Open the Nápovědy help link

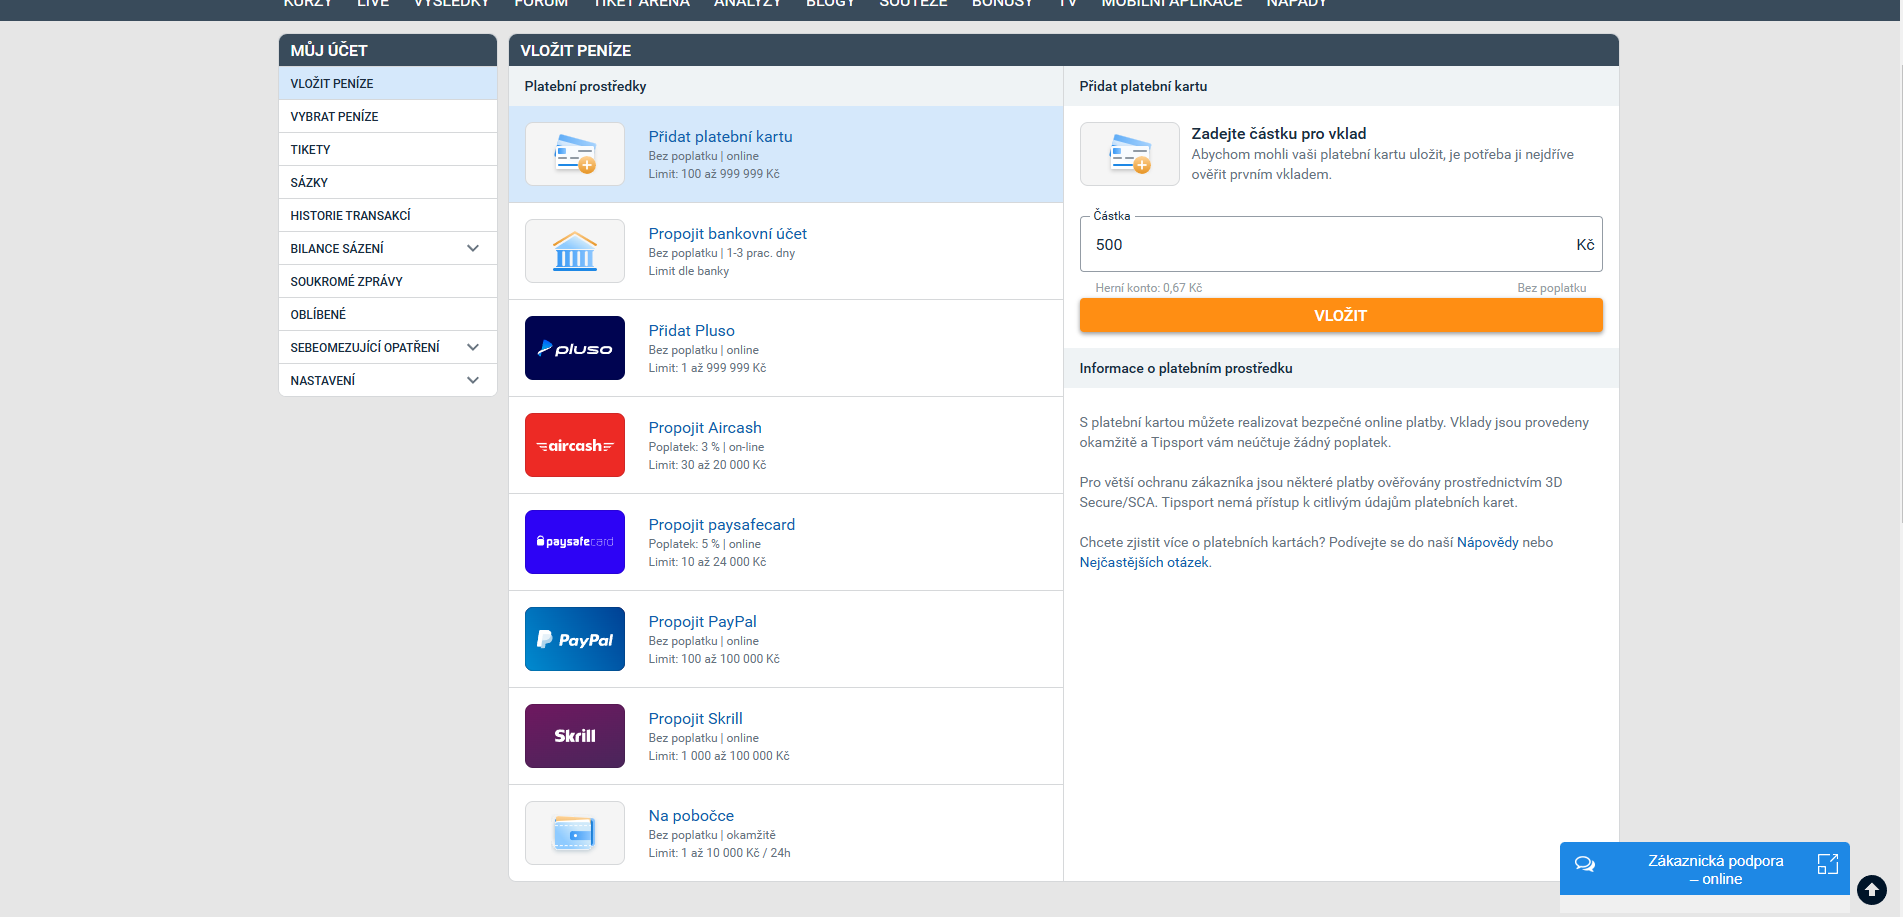click(x=1487, y=542)
